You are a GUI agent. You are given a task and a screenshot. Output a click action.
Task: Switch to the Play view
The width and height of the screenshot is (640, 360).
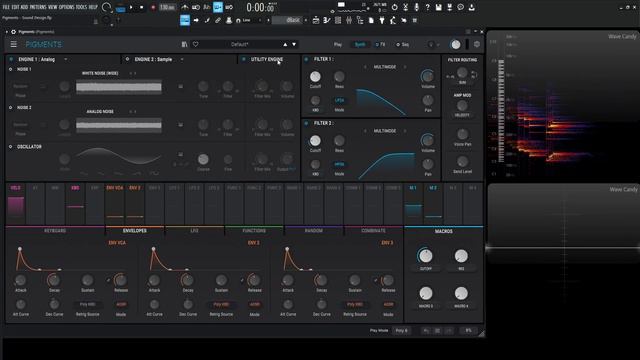(338, 44)
